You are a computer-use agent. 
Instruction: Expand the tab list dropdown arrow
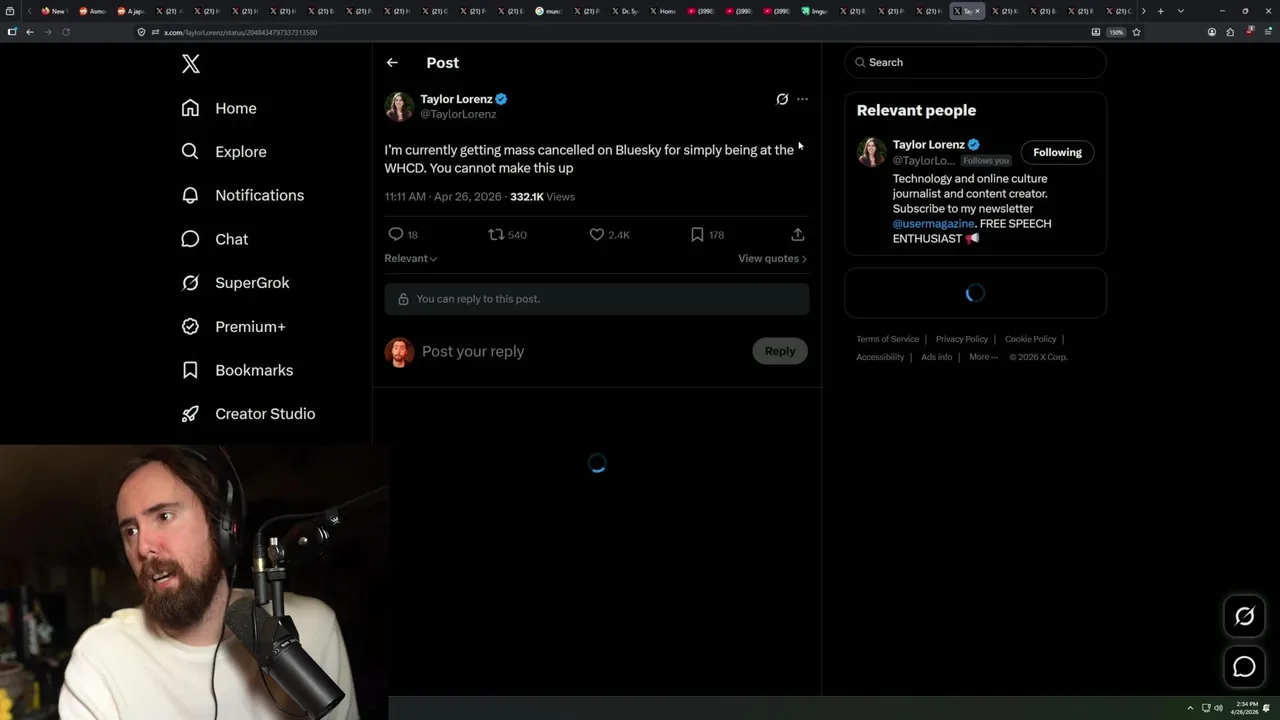click(1181, 11)
